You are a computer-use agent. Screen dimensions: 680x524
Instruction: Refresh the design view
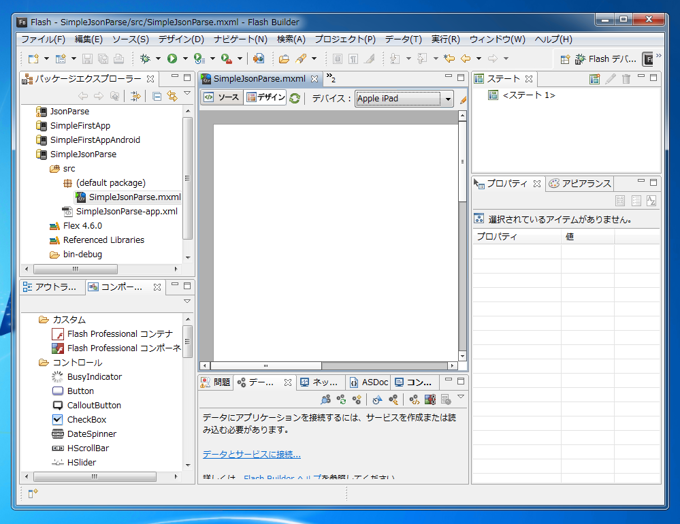pos(295,98)
